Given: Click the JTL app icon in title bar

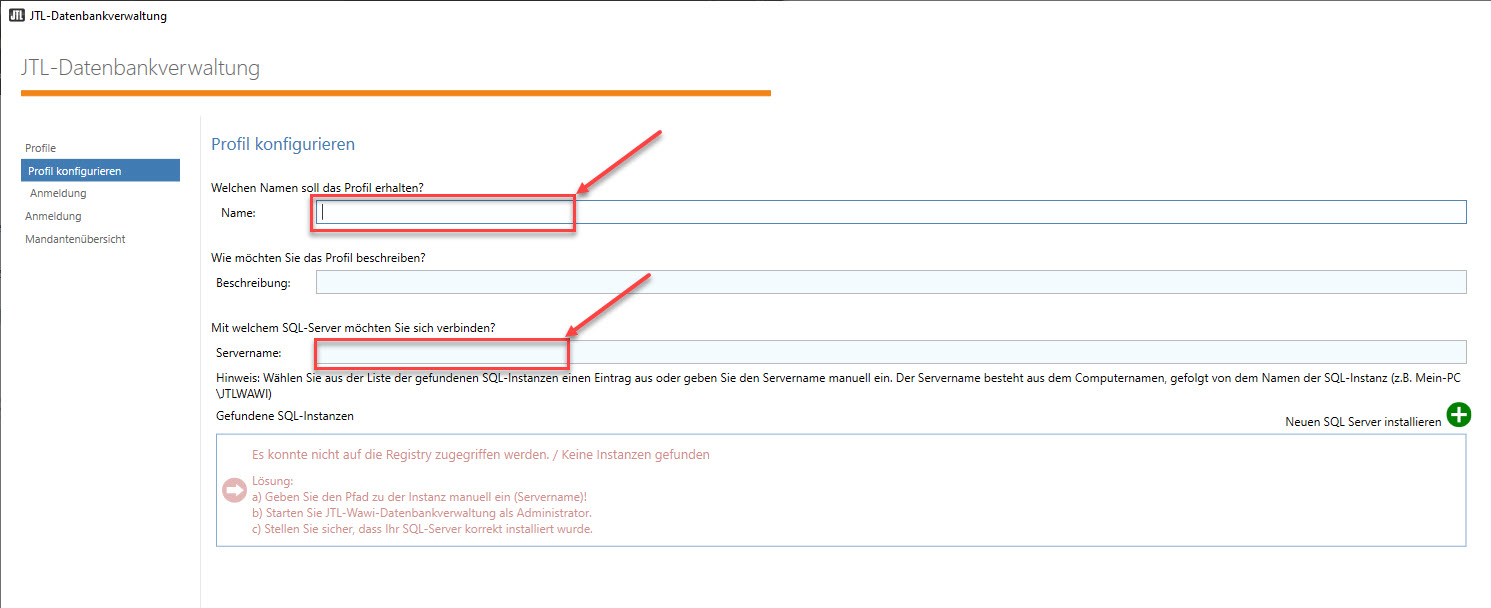Looking at the screenshot, I should tap(16, 15).
